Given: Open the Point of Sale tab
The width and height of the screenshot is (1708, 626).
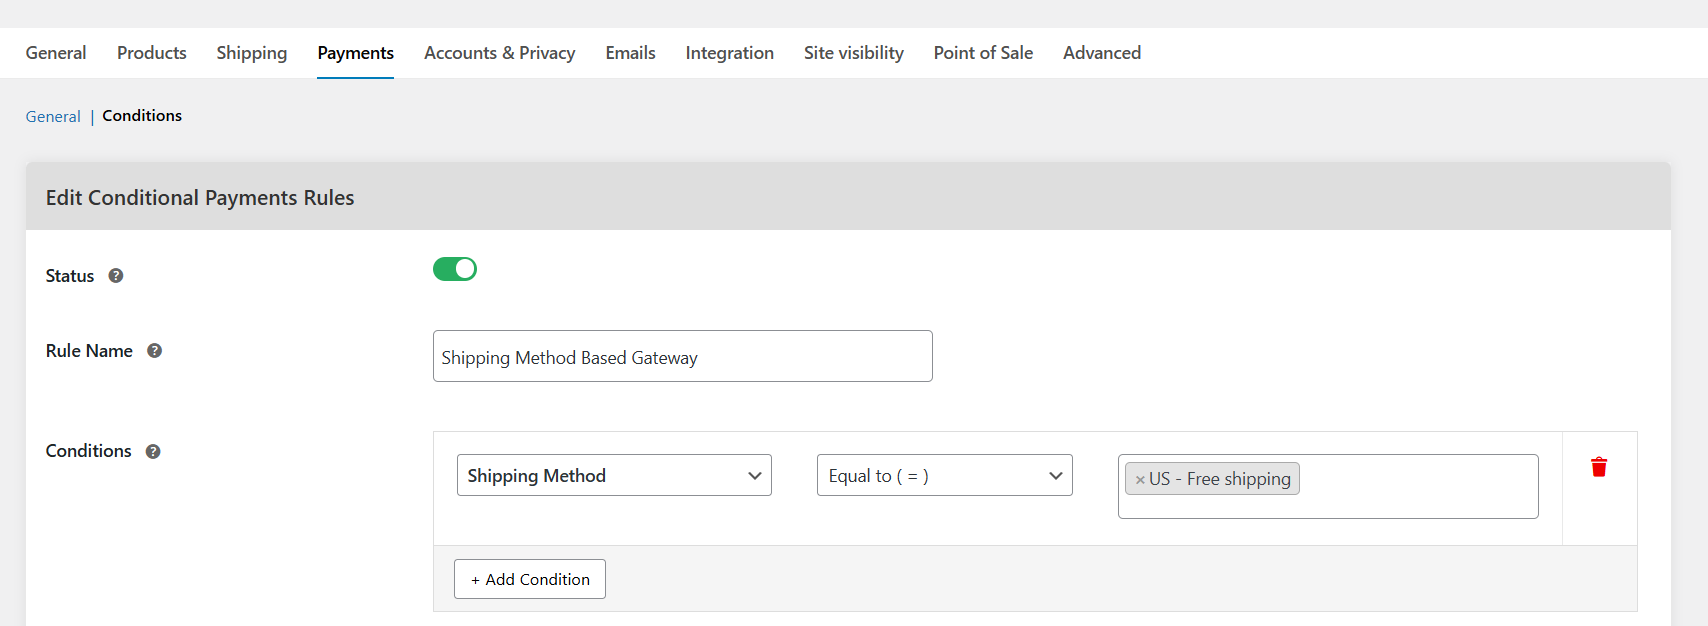Looking at the screenshot, I should click(984, 53).
